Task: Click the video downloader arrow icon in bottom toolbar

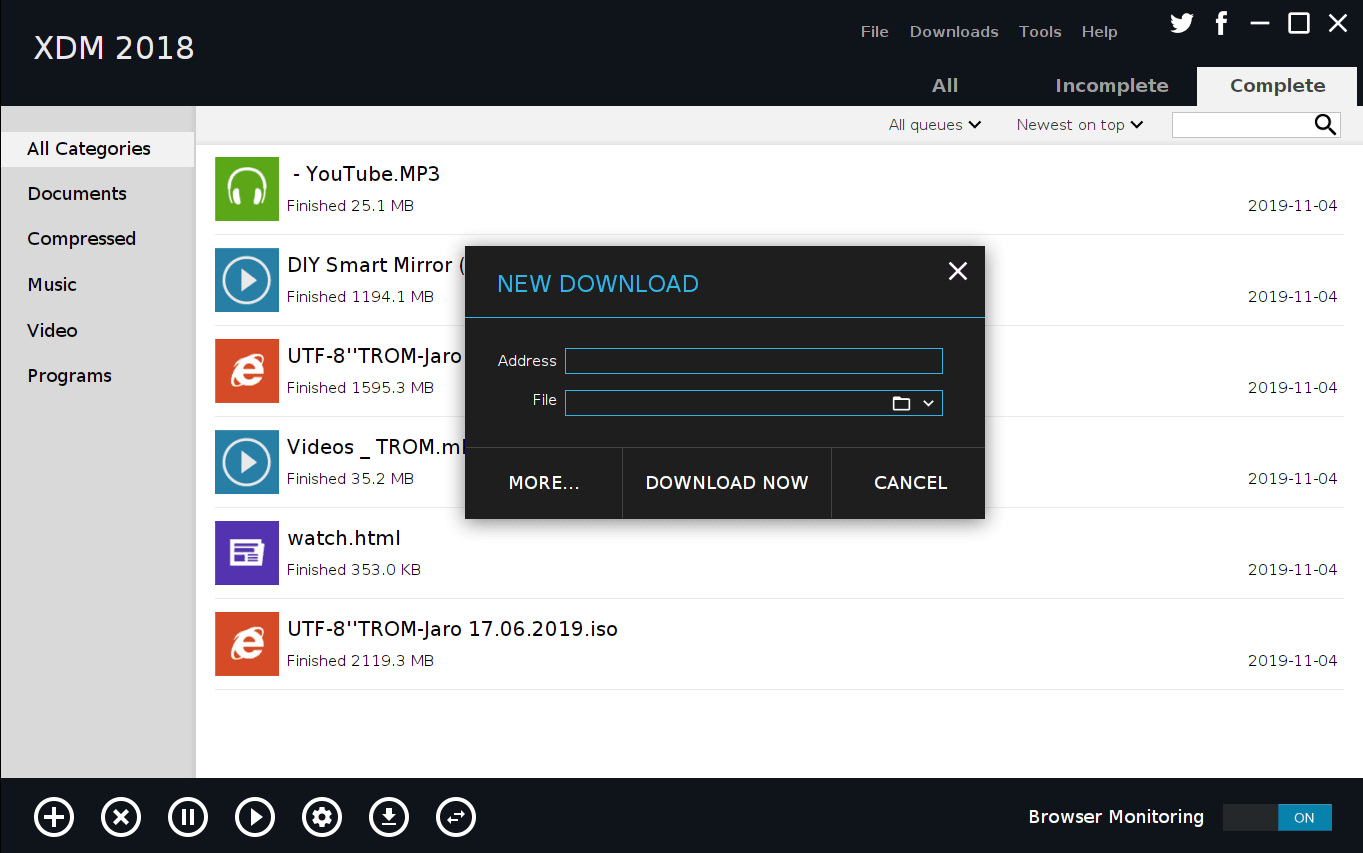Action: click(x=389, y=817)
